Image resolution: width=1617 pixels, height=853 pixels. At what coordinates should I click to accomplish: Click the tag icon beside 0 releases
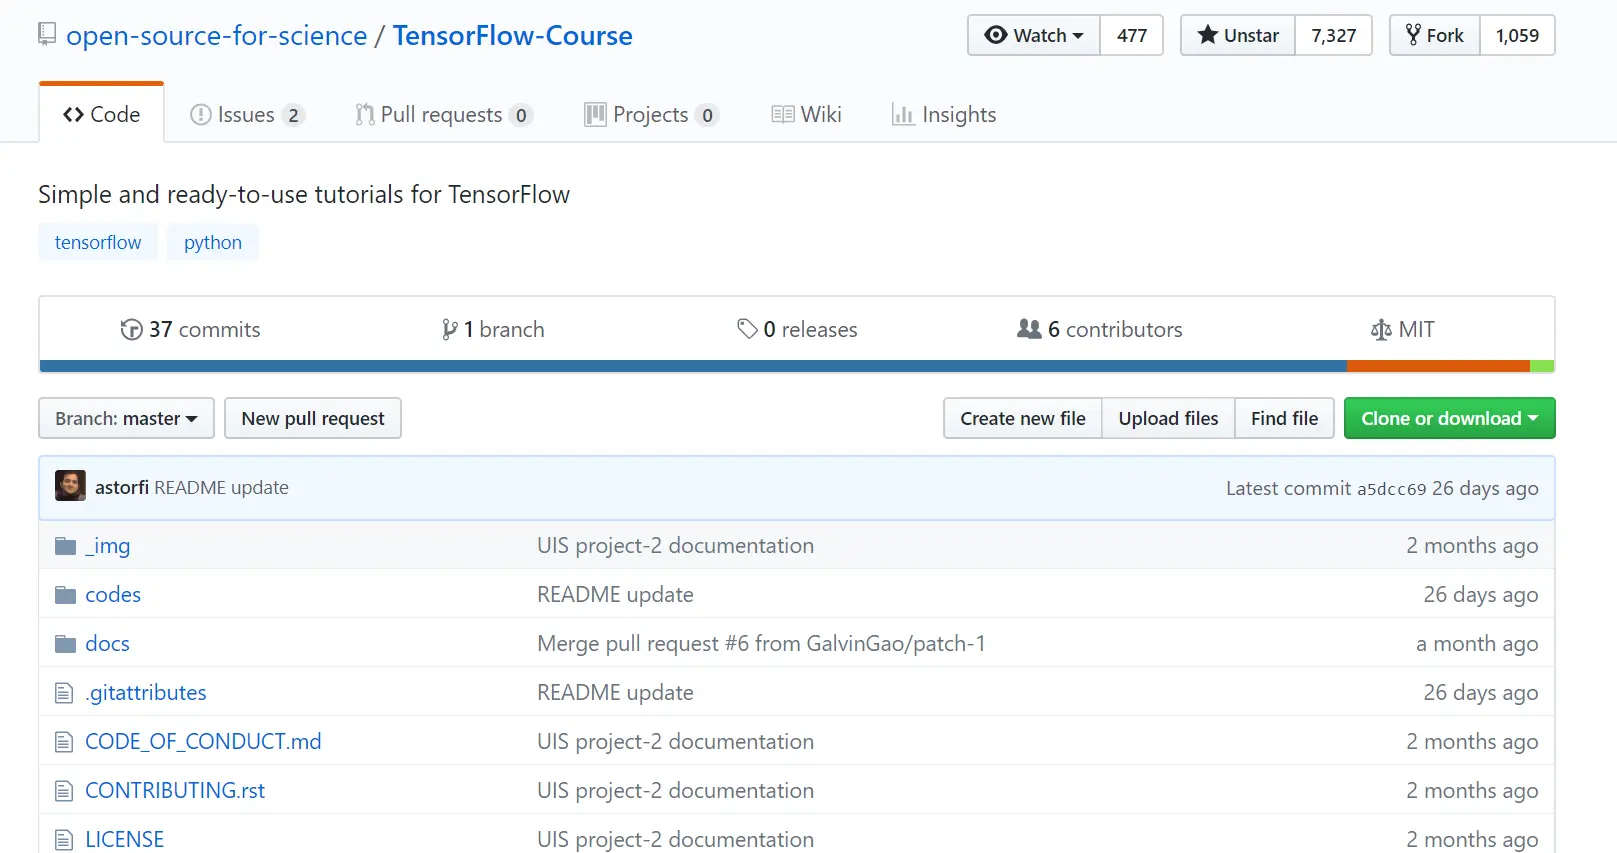(747, 328)
